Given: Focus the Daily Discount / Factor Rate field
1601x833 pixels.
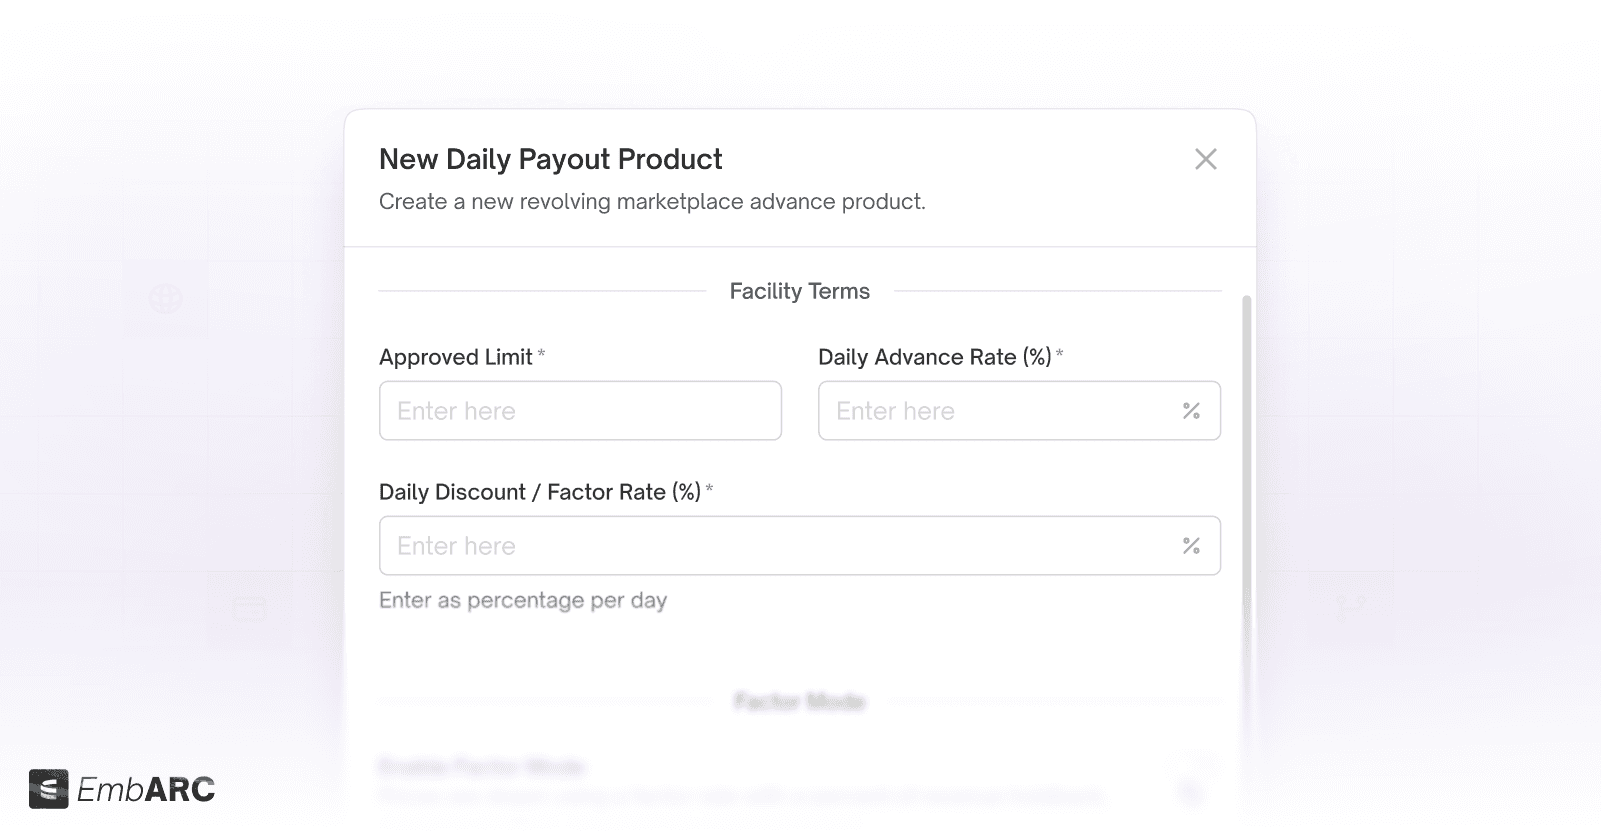Looking at the screenshot, I should point(799,545).
